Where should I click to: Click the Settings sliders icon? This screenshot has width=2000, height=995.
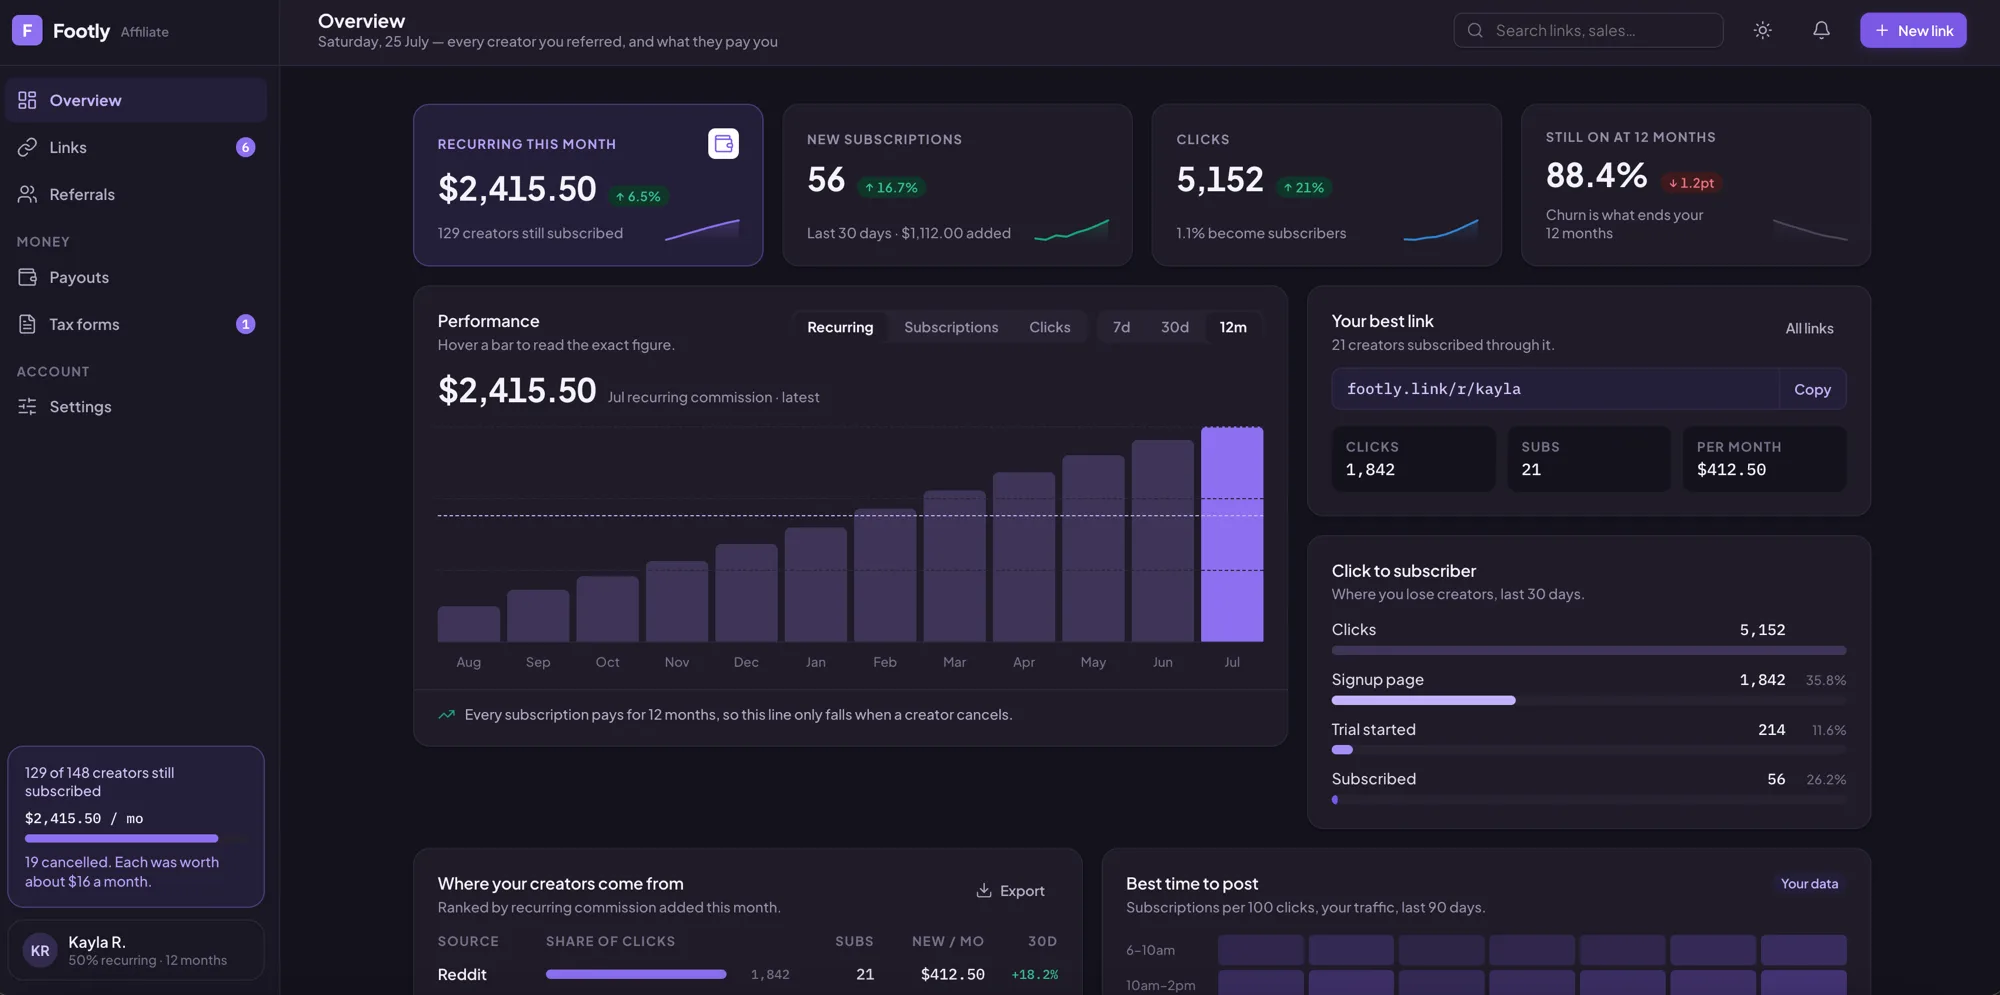(27, 406)
